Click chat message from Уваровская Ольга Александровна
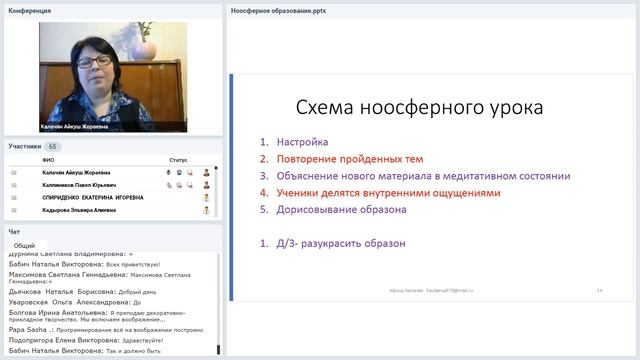The image size is (640, 360). pyautogui.click(x=75, y=302)
